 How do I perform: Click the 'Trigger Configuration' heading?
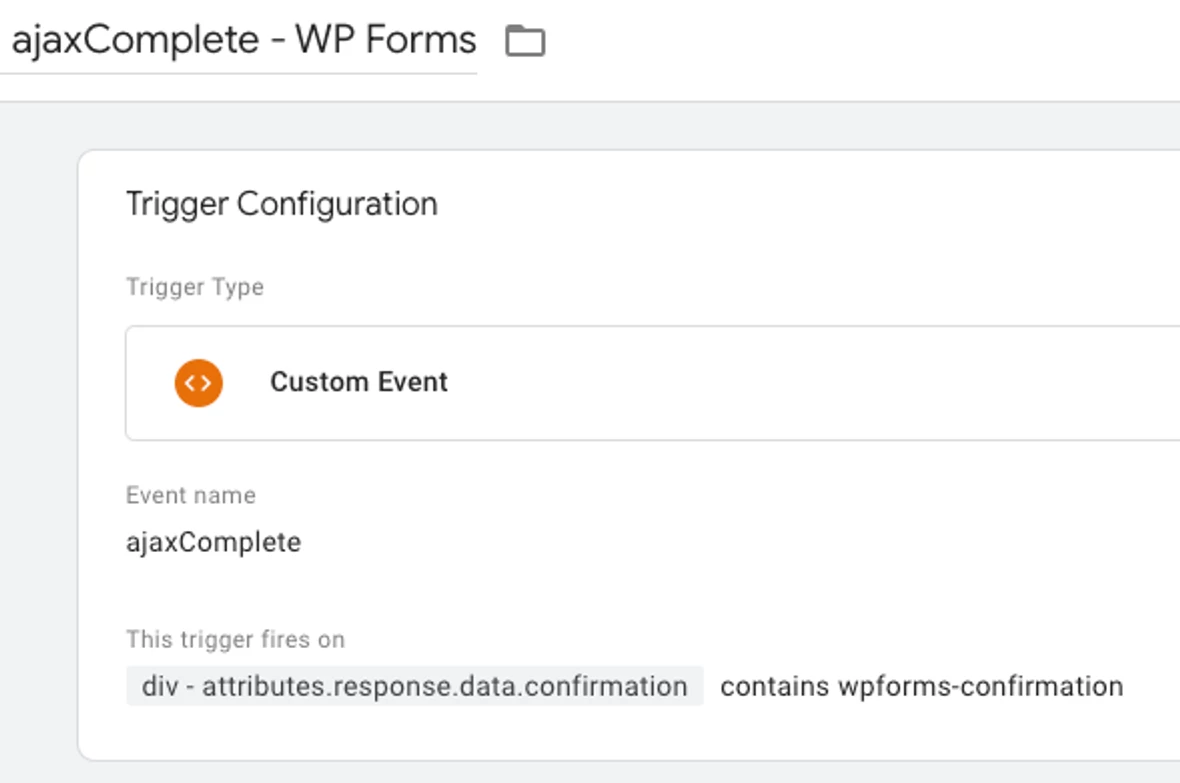click(x=281, y=204)
